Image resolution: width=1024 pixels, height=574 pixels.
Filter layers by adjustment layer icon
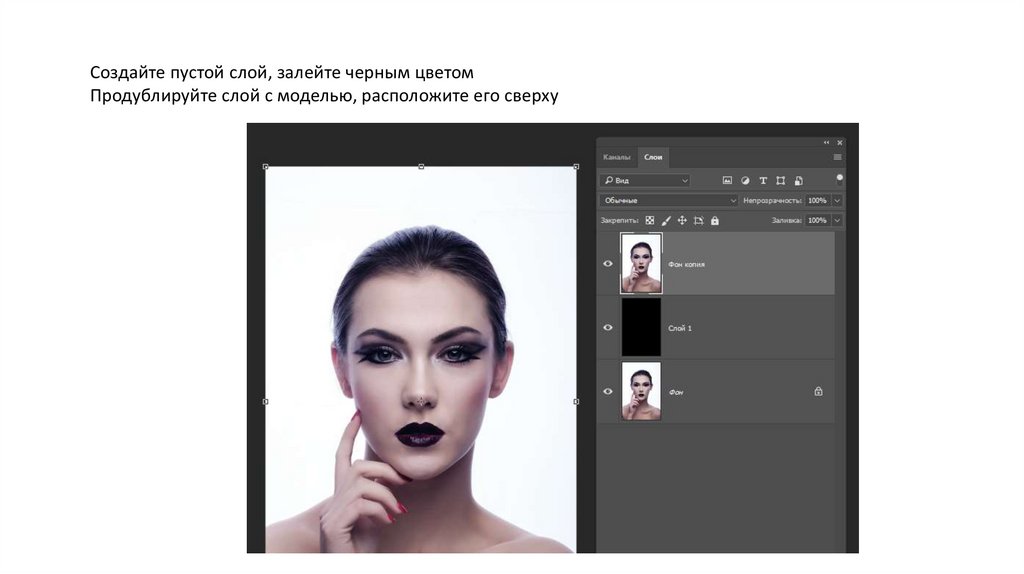point(745,181)
